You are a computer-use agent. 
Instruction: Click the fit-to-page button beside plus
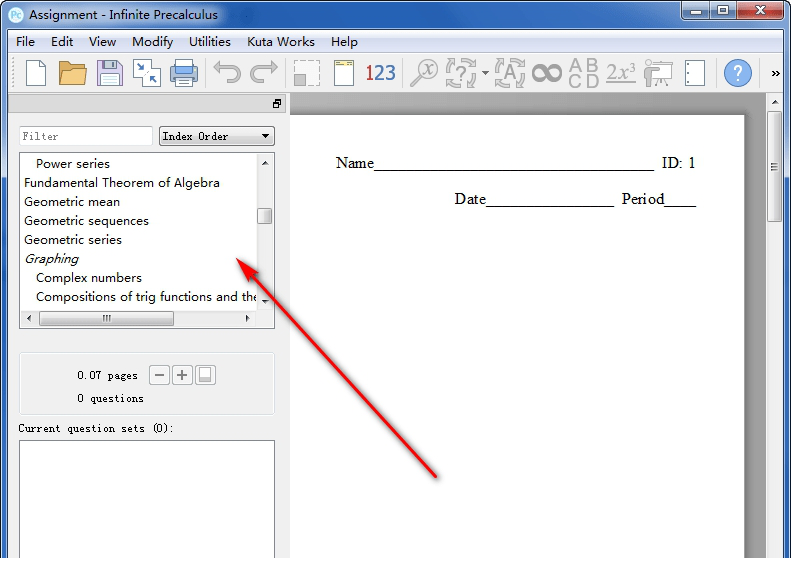(205, 375)
